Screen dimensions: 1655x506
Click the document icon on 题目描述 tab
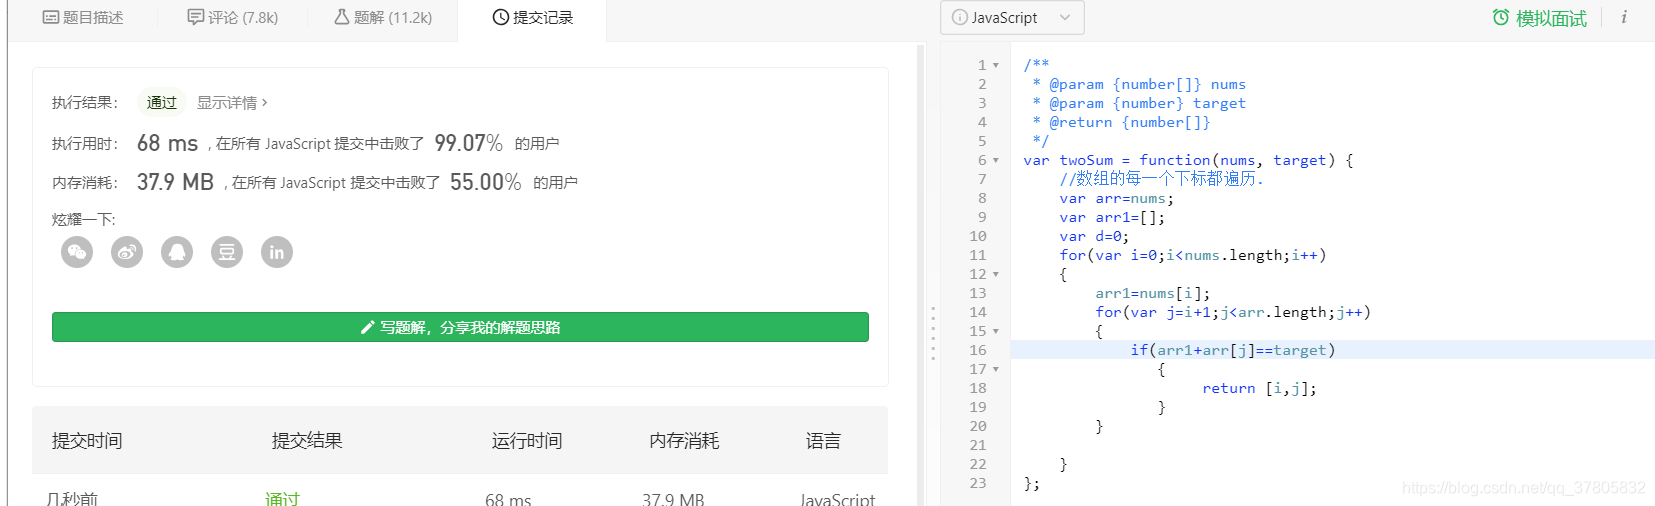[51, 17]
